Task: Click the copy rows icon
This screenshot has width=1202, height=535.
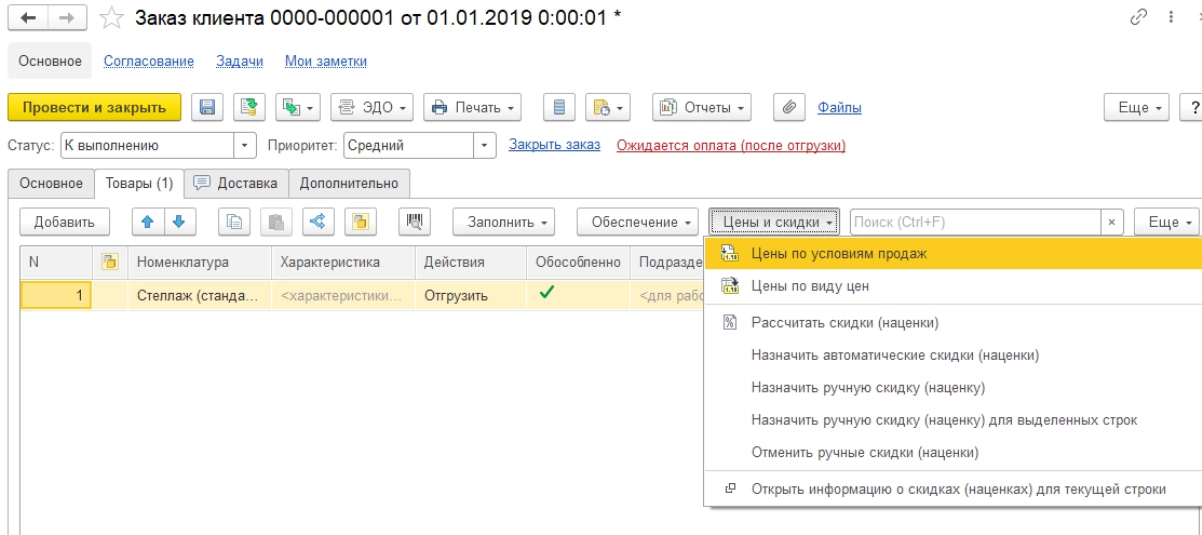Action: pyautogui.click(x=234, y=222)
